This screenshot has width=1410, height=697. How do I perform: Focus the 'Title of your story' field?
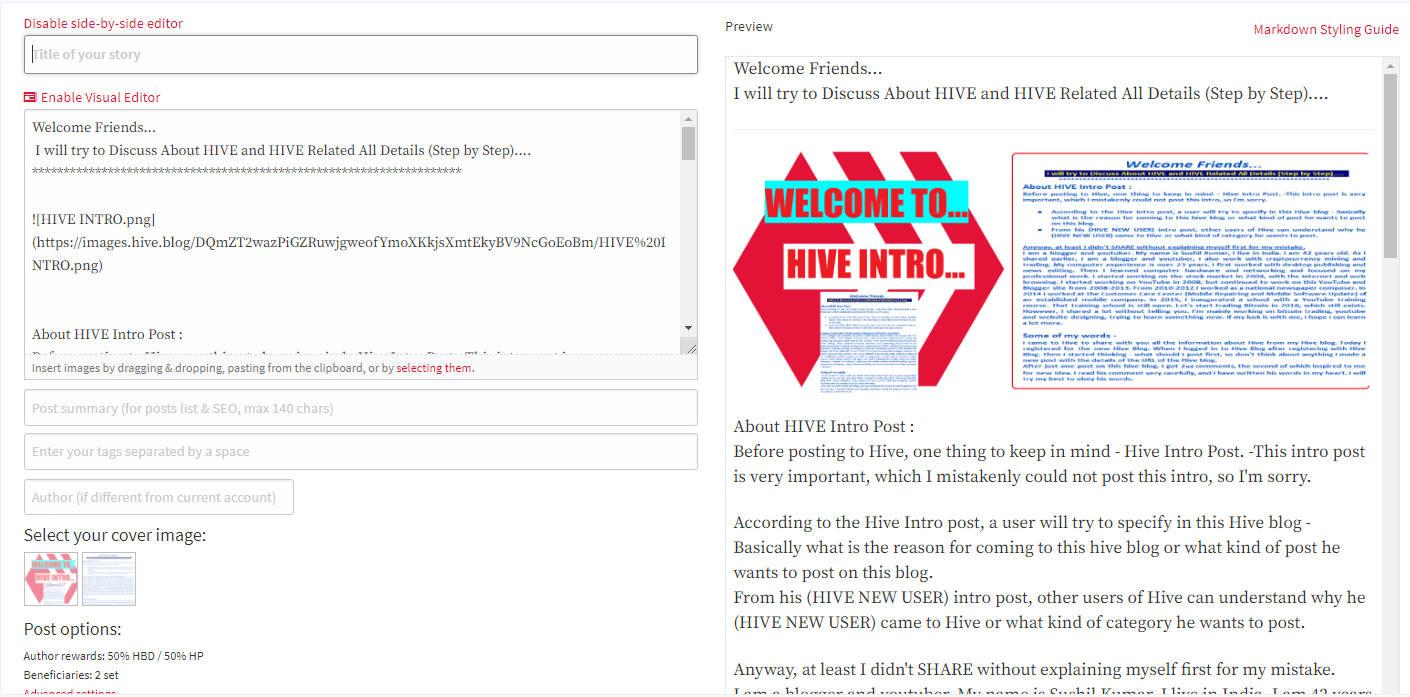(x=361, y=55)
